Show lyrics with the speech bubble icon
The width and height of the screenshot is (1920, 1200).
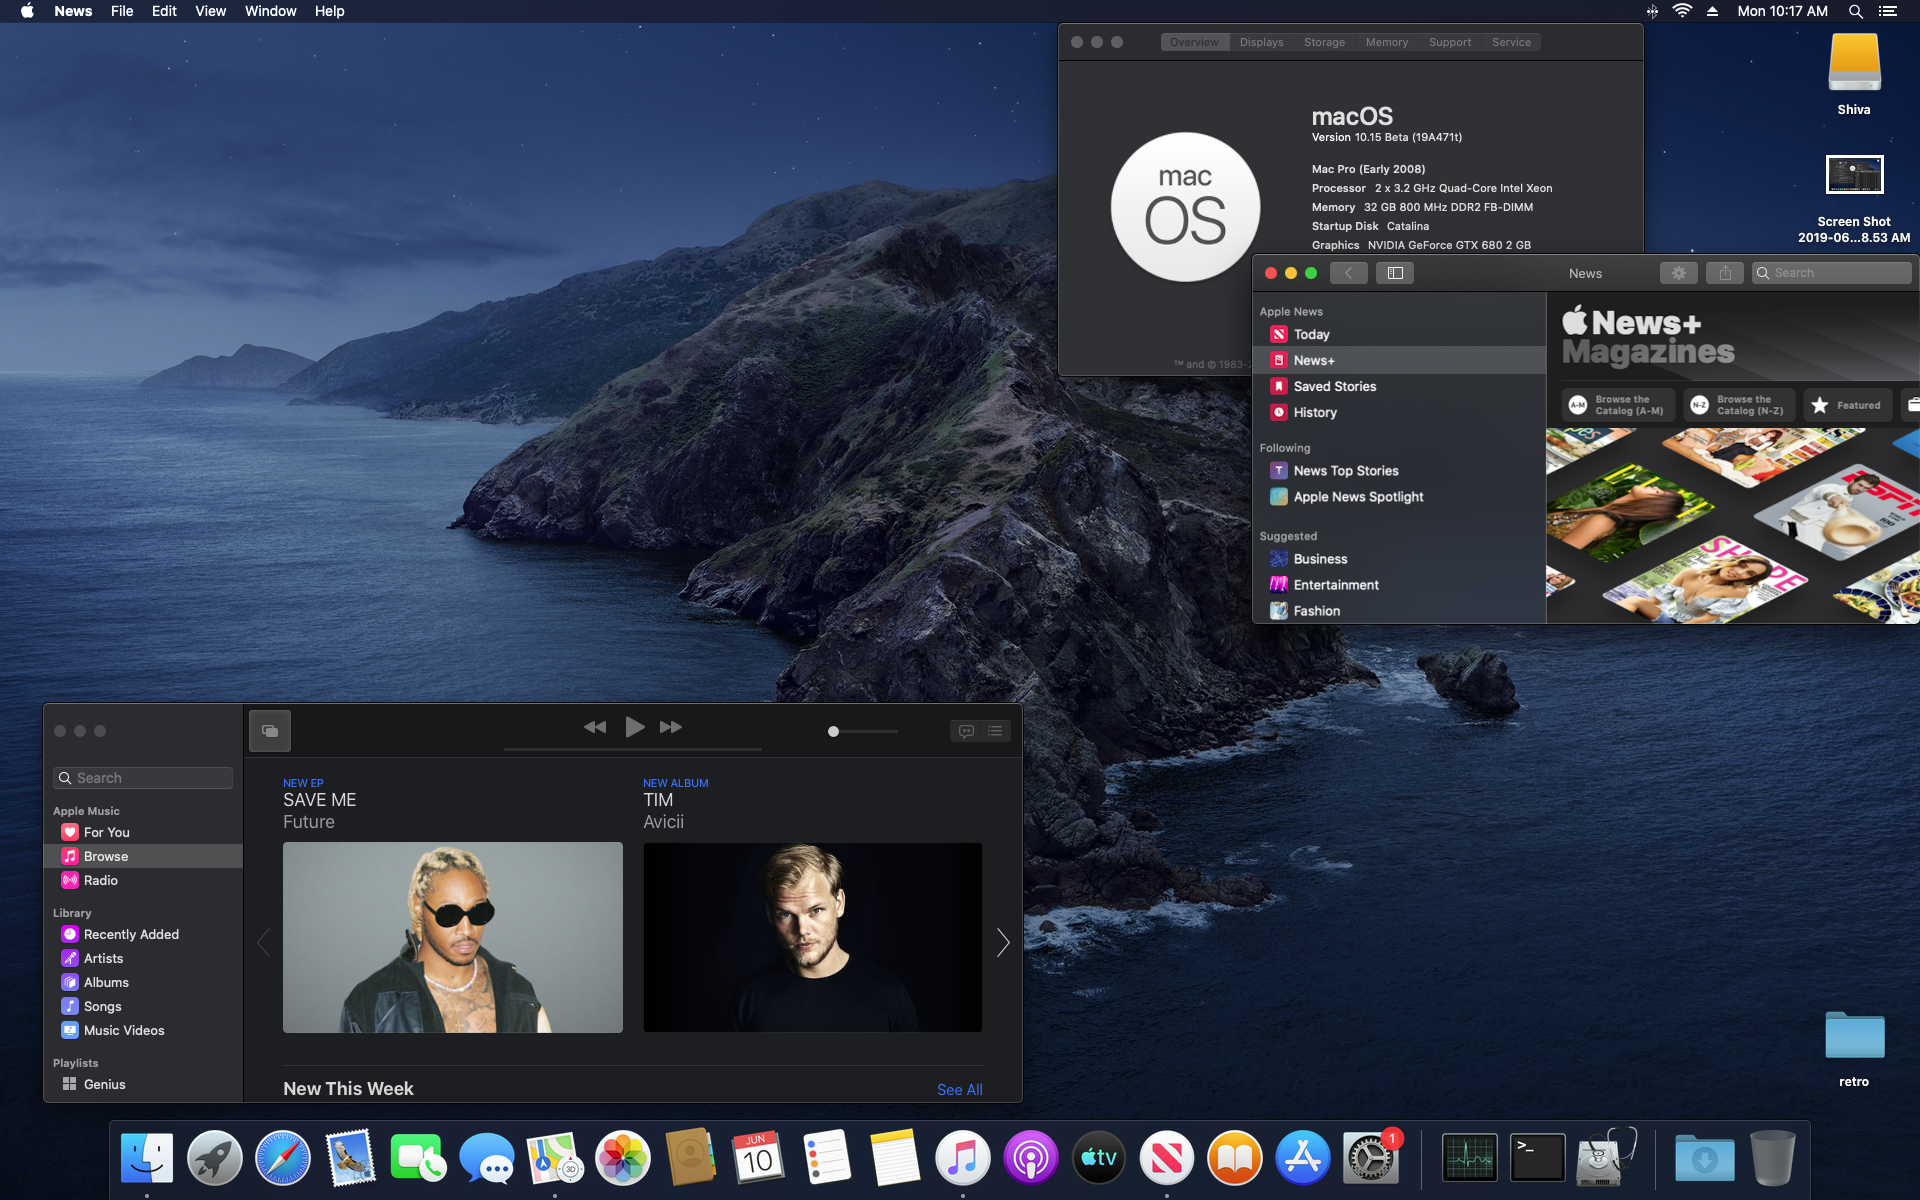[966, 731]
